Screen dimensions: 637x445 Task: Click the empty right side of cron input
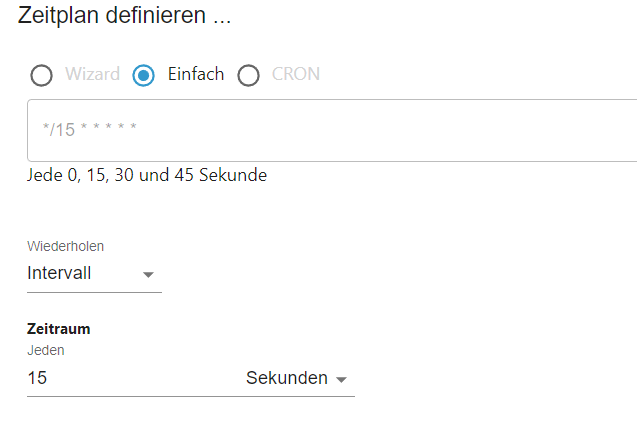click(450, 129)
